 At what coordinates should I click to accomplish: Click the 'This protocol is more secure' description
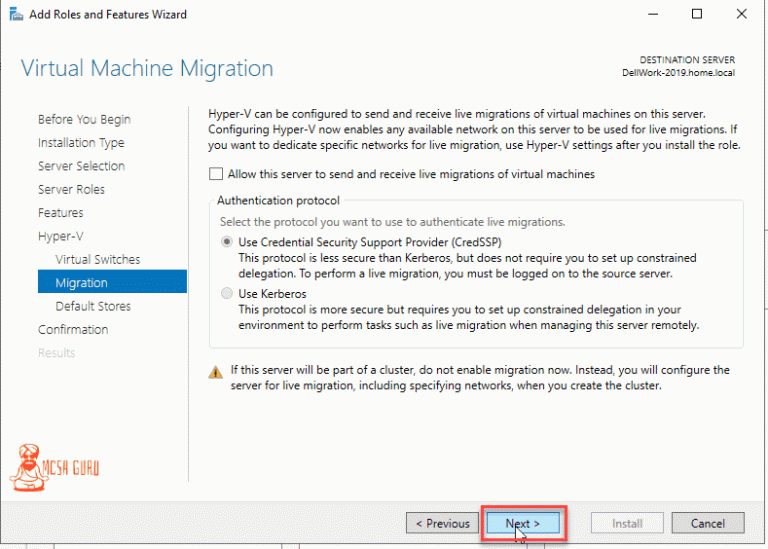coord(469,317)
